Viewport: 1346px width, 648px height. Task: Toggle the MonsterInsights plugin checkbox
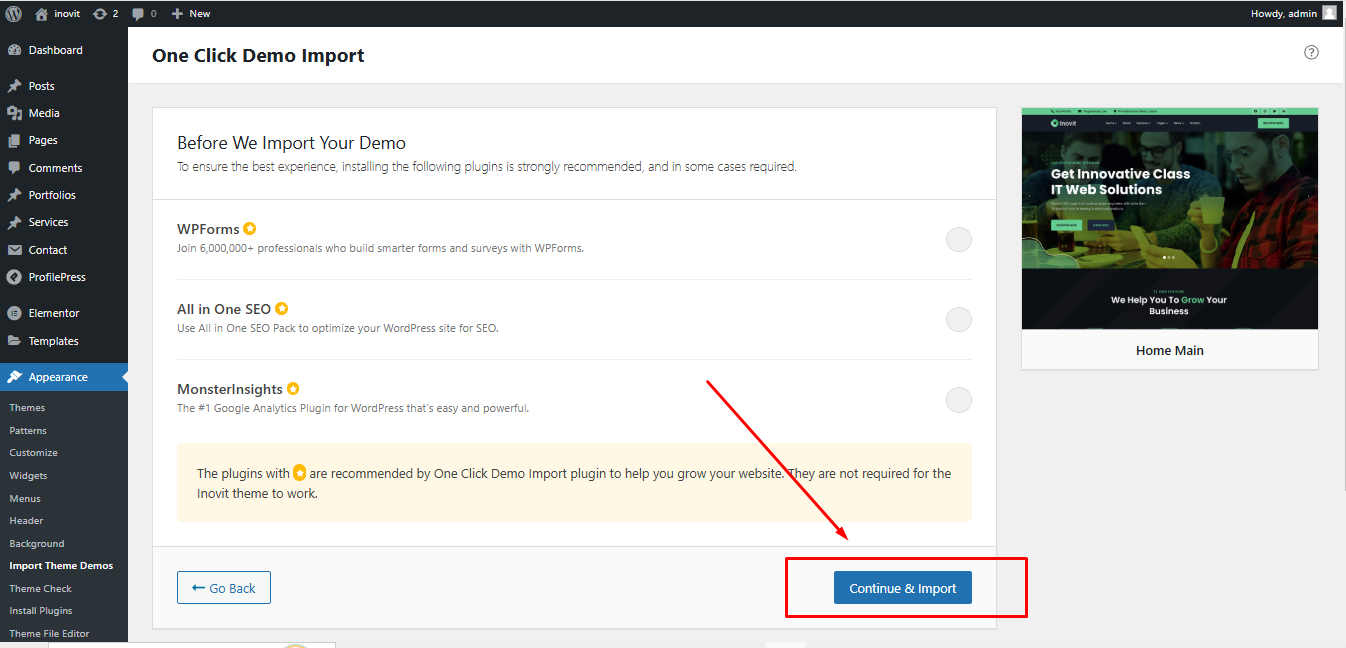click(x=958, y=400)
